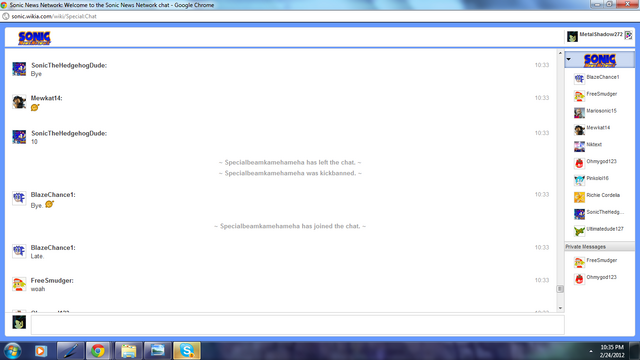Open Skype from the taskbar
Image resolution: width=640 pixels, height=360 pixels.
(x=187, y=351)
